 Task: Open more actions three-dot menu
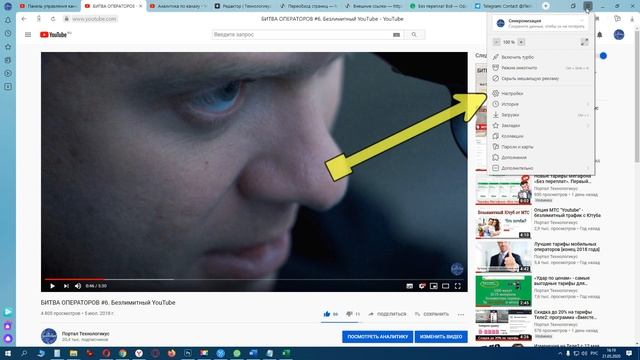point(461,314)
